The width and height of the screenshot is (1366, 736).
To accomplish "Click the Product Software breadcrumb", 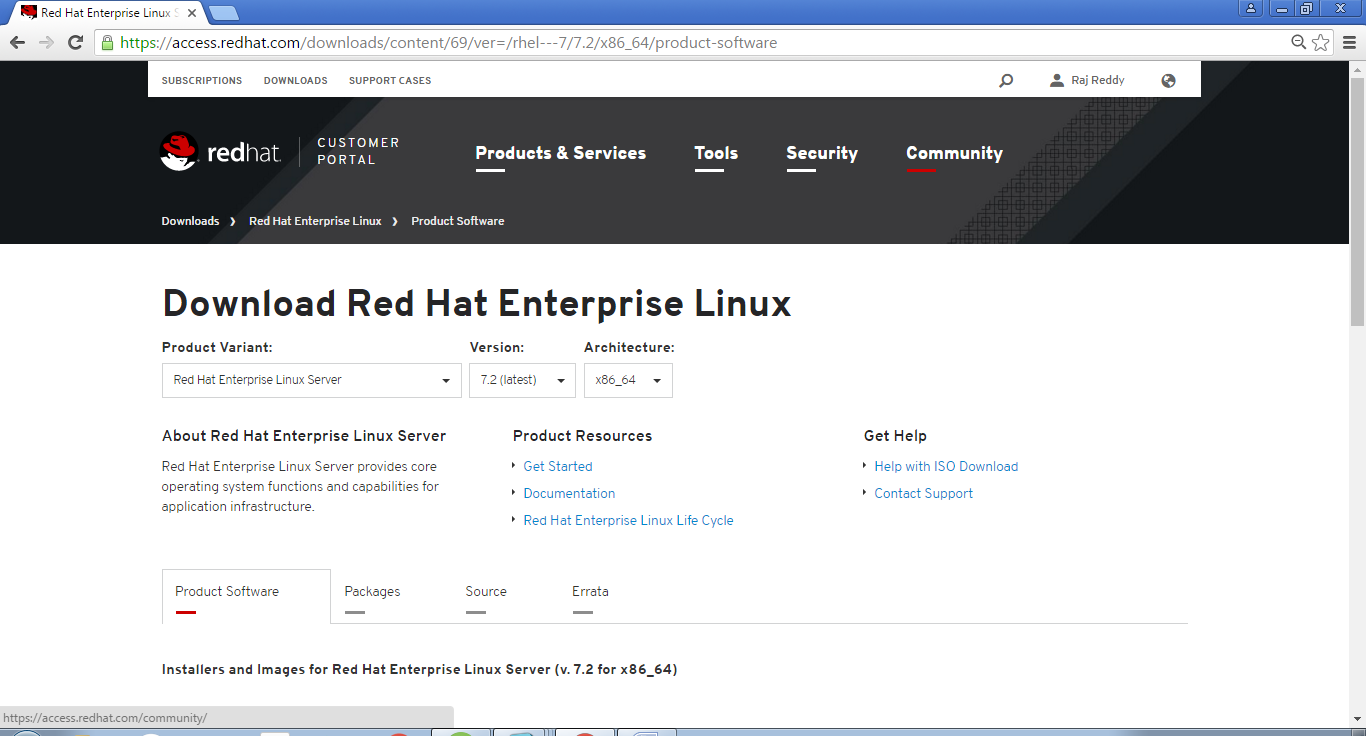I will [457, 221].
